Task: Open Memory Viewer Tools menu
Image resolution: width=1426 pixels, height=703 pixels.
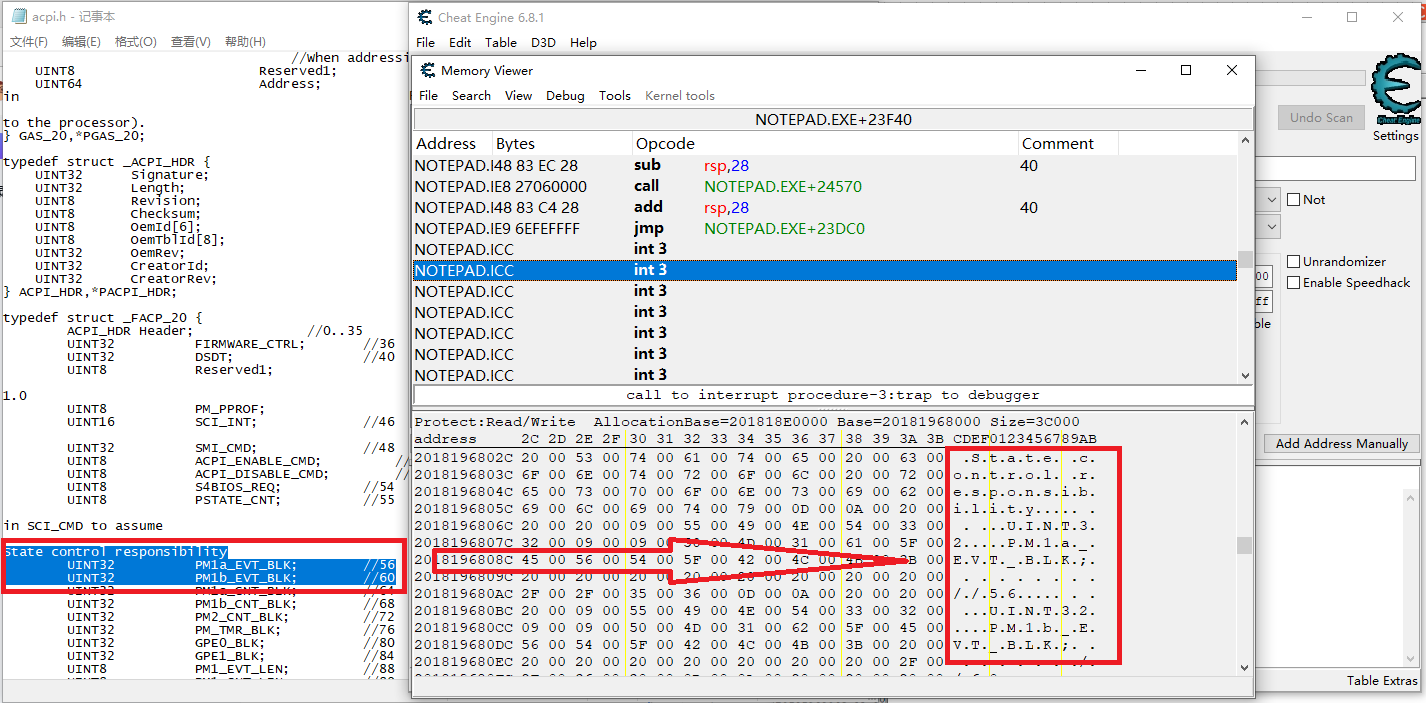Action: [615, 95]
